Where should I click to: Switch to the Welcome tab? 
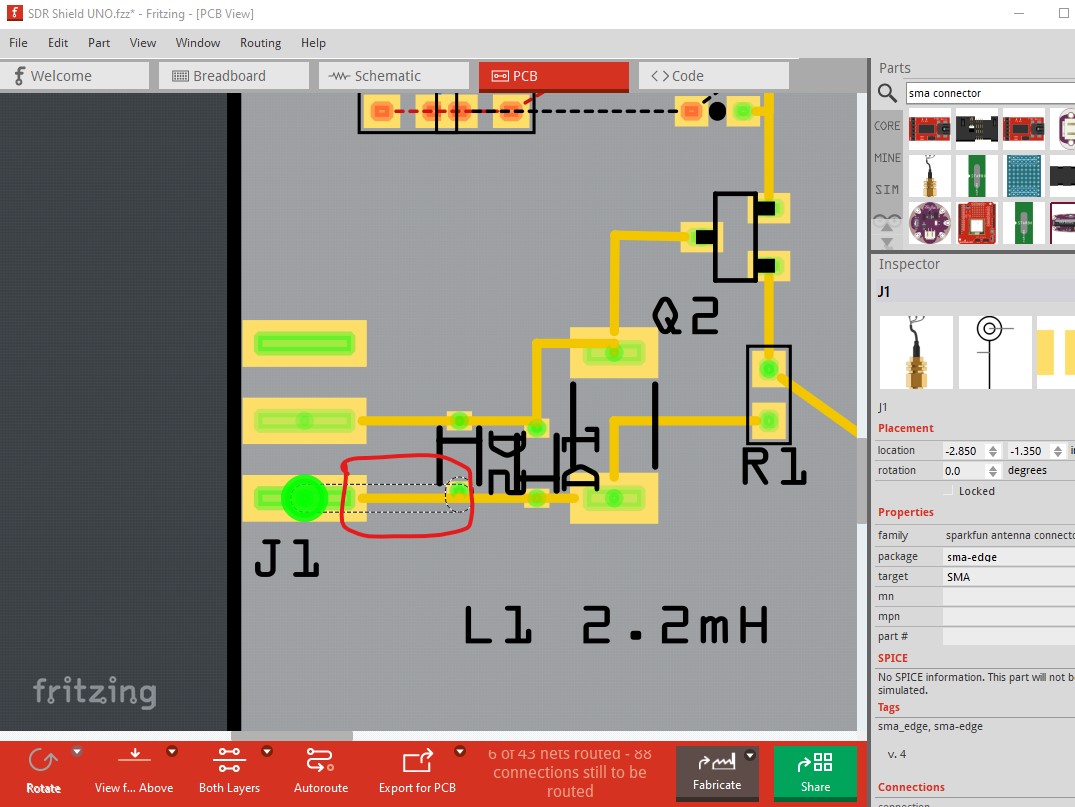pos(74,76)
